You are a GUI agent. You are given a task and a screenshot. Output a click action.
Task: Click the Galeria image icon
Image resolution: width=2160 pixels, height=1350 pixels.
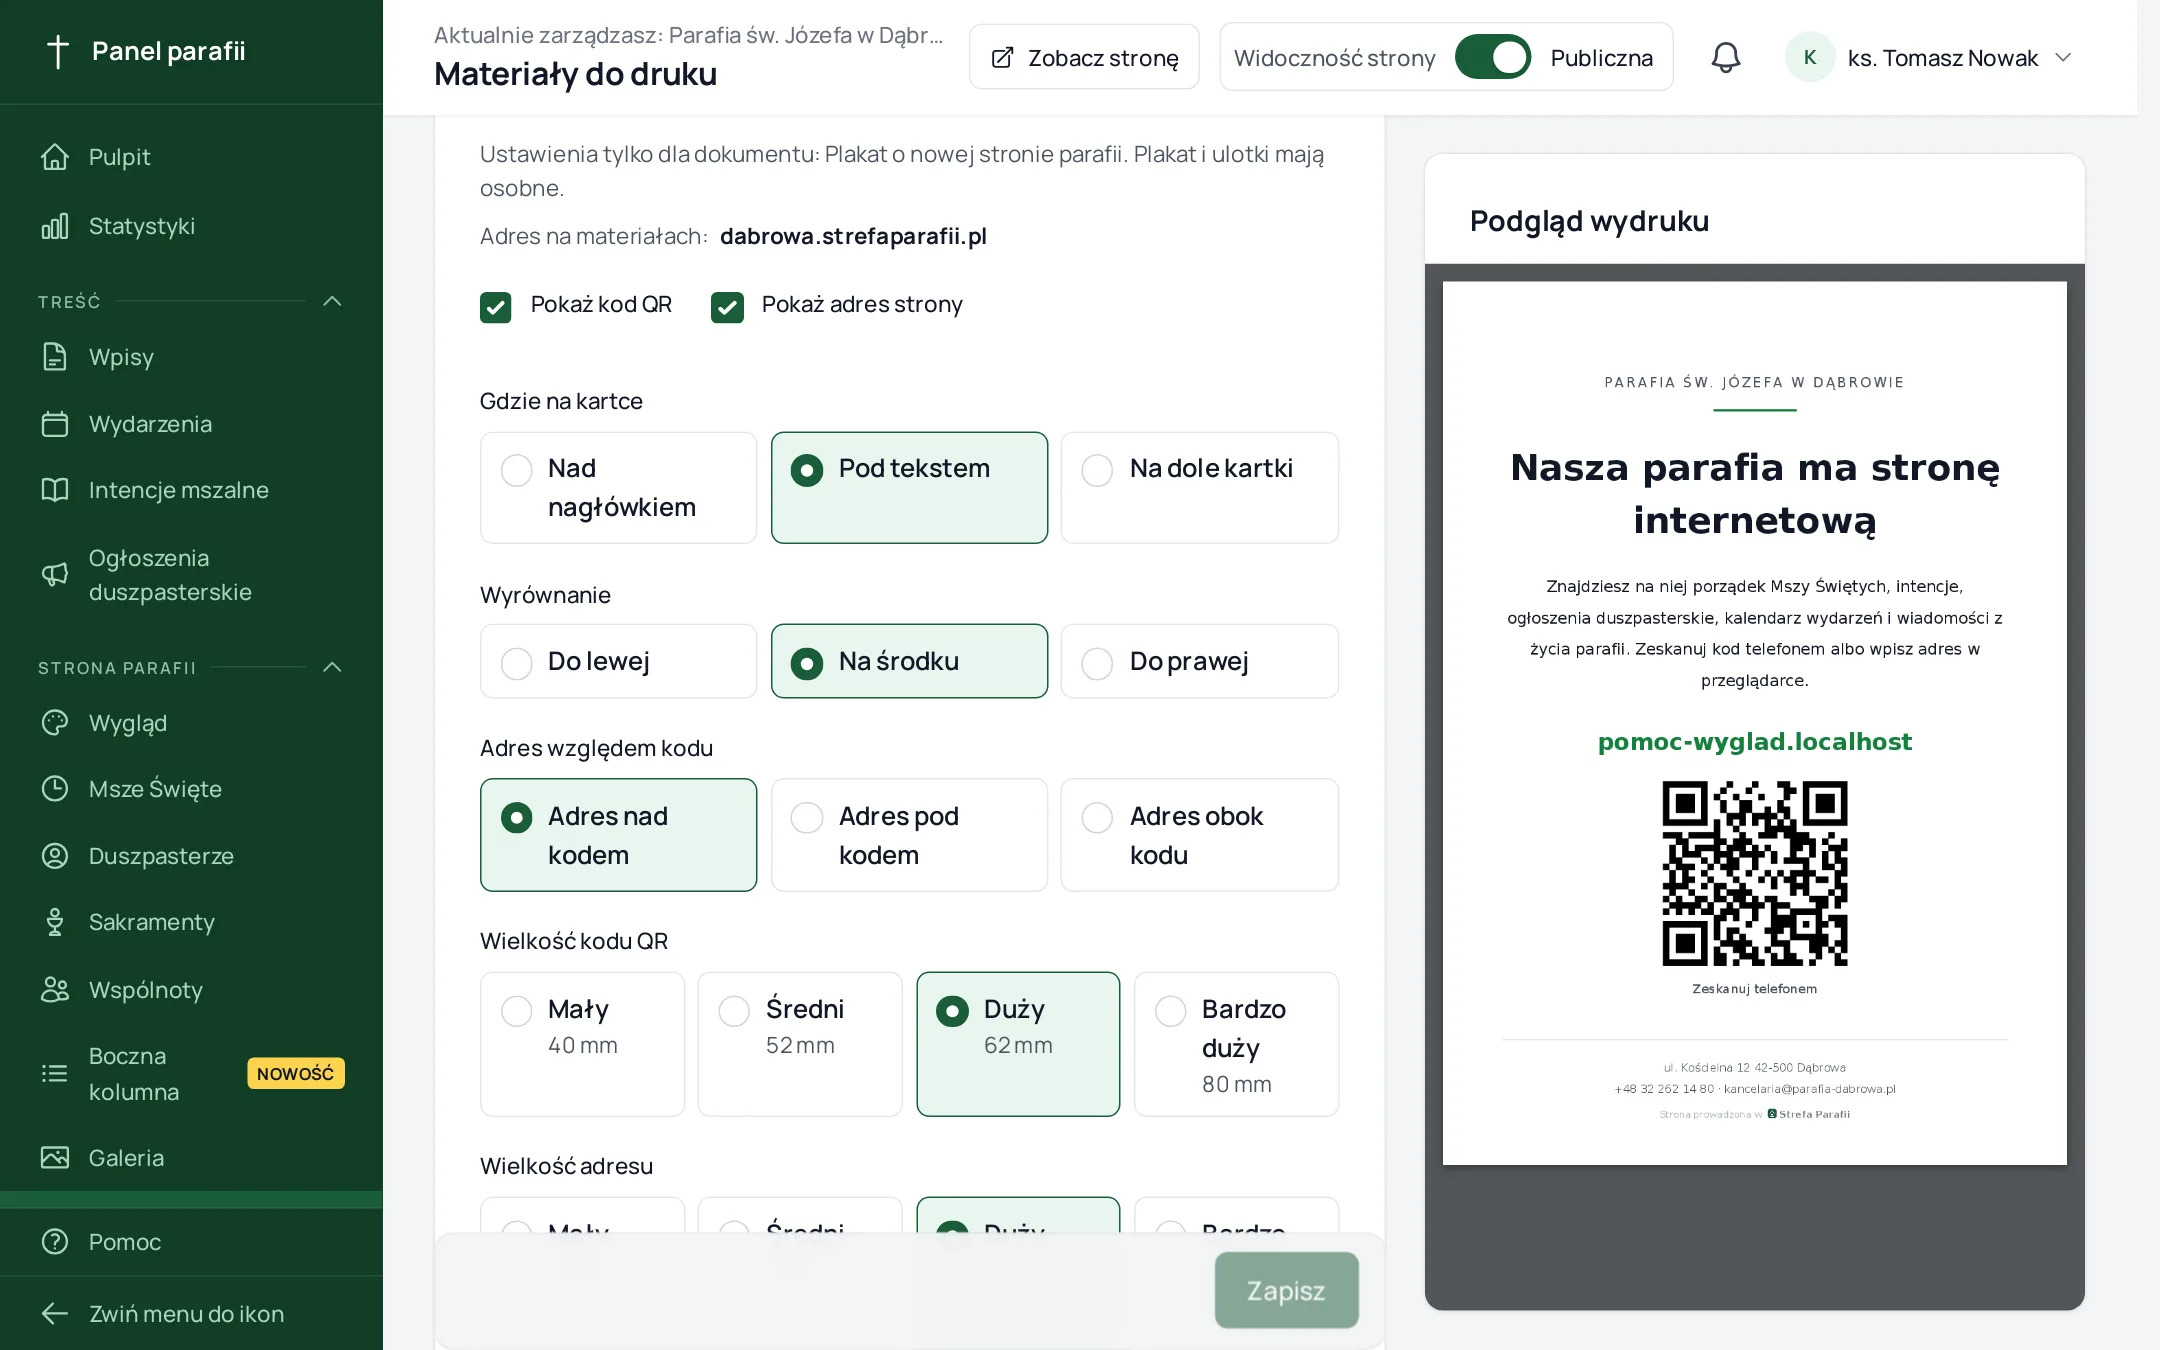(55, 1158)
